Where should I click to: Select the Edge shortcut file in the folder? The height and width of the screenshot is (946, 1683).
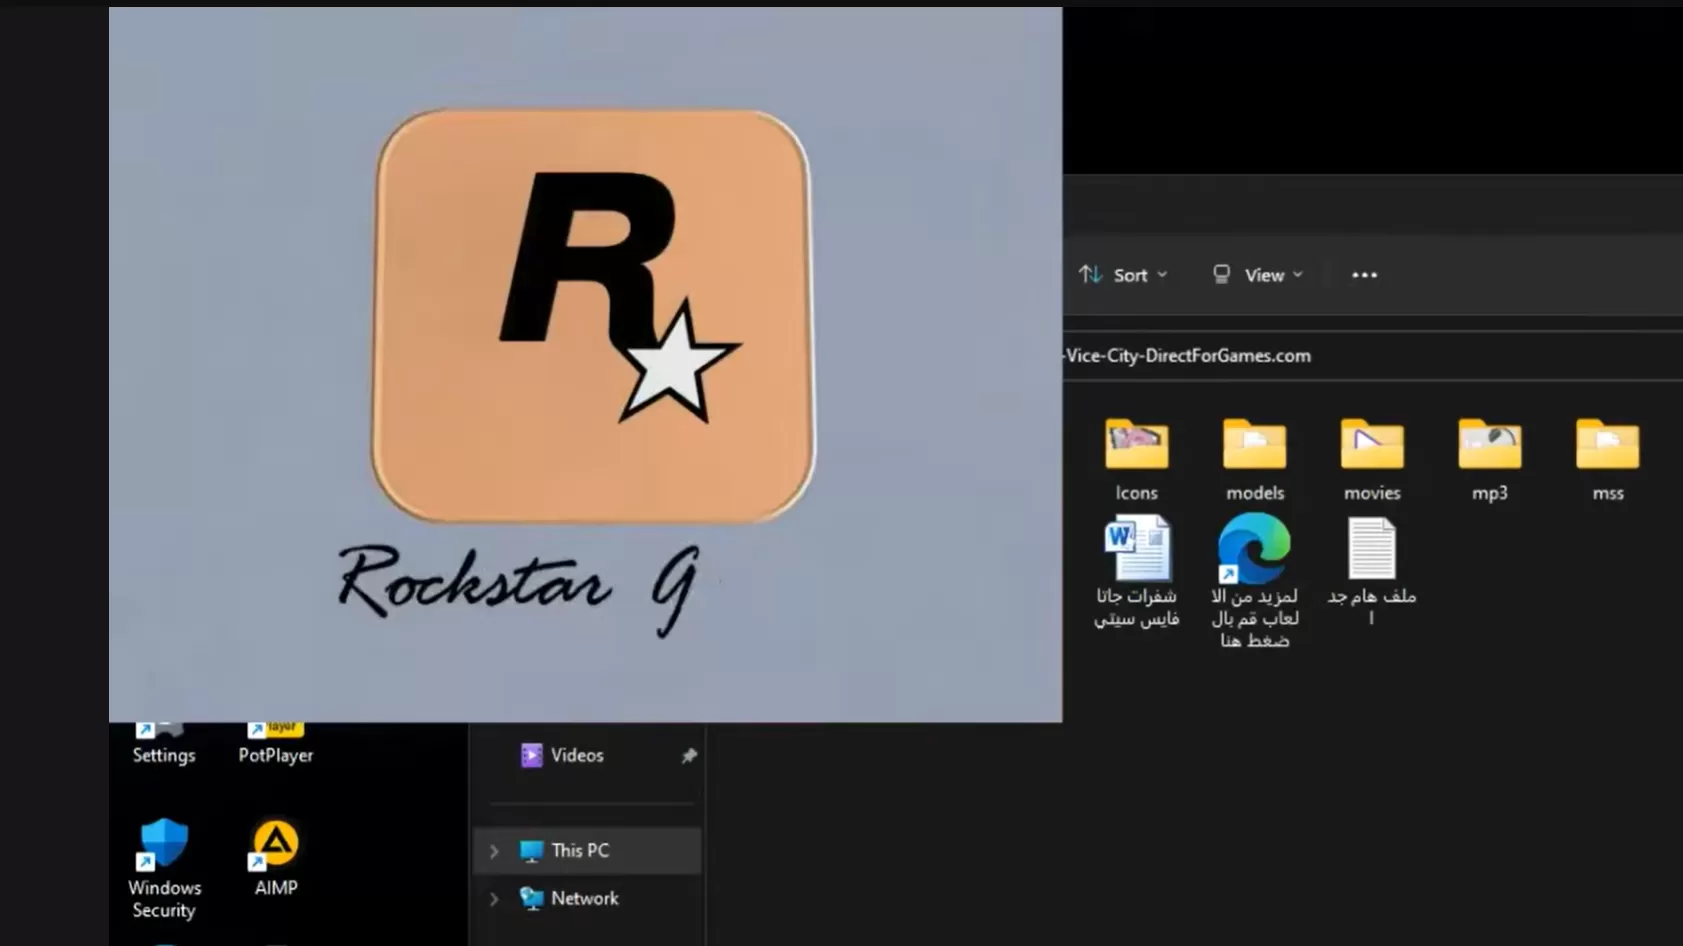point(1254,581)
